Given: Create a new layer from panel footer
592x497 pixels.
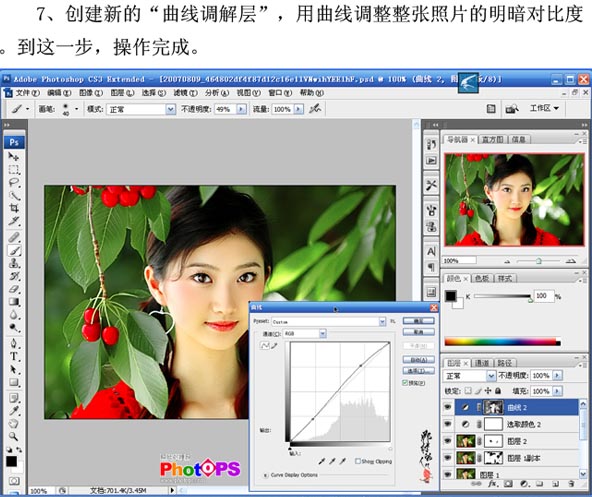Looking at the screenshot, I should click(x=555, y=484).
